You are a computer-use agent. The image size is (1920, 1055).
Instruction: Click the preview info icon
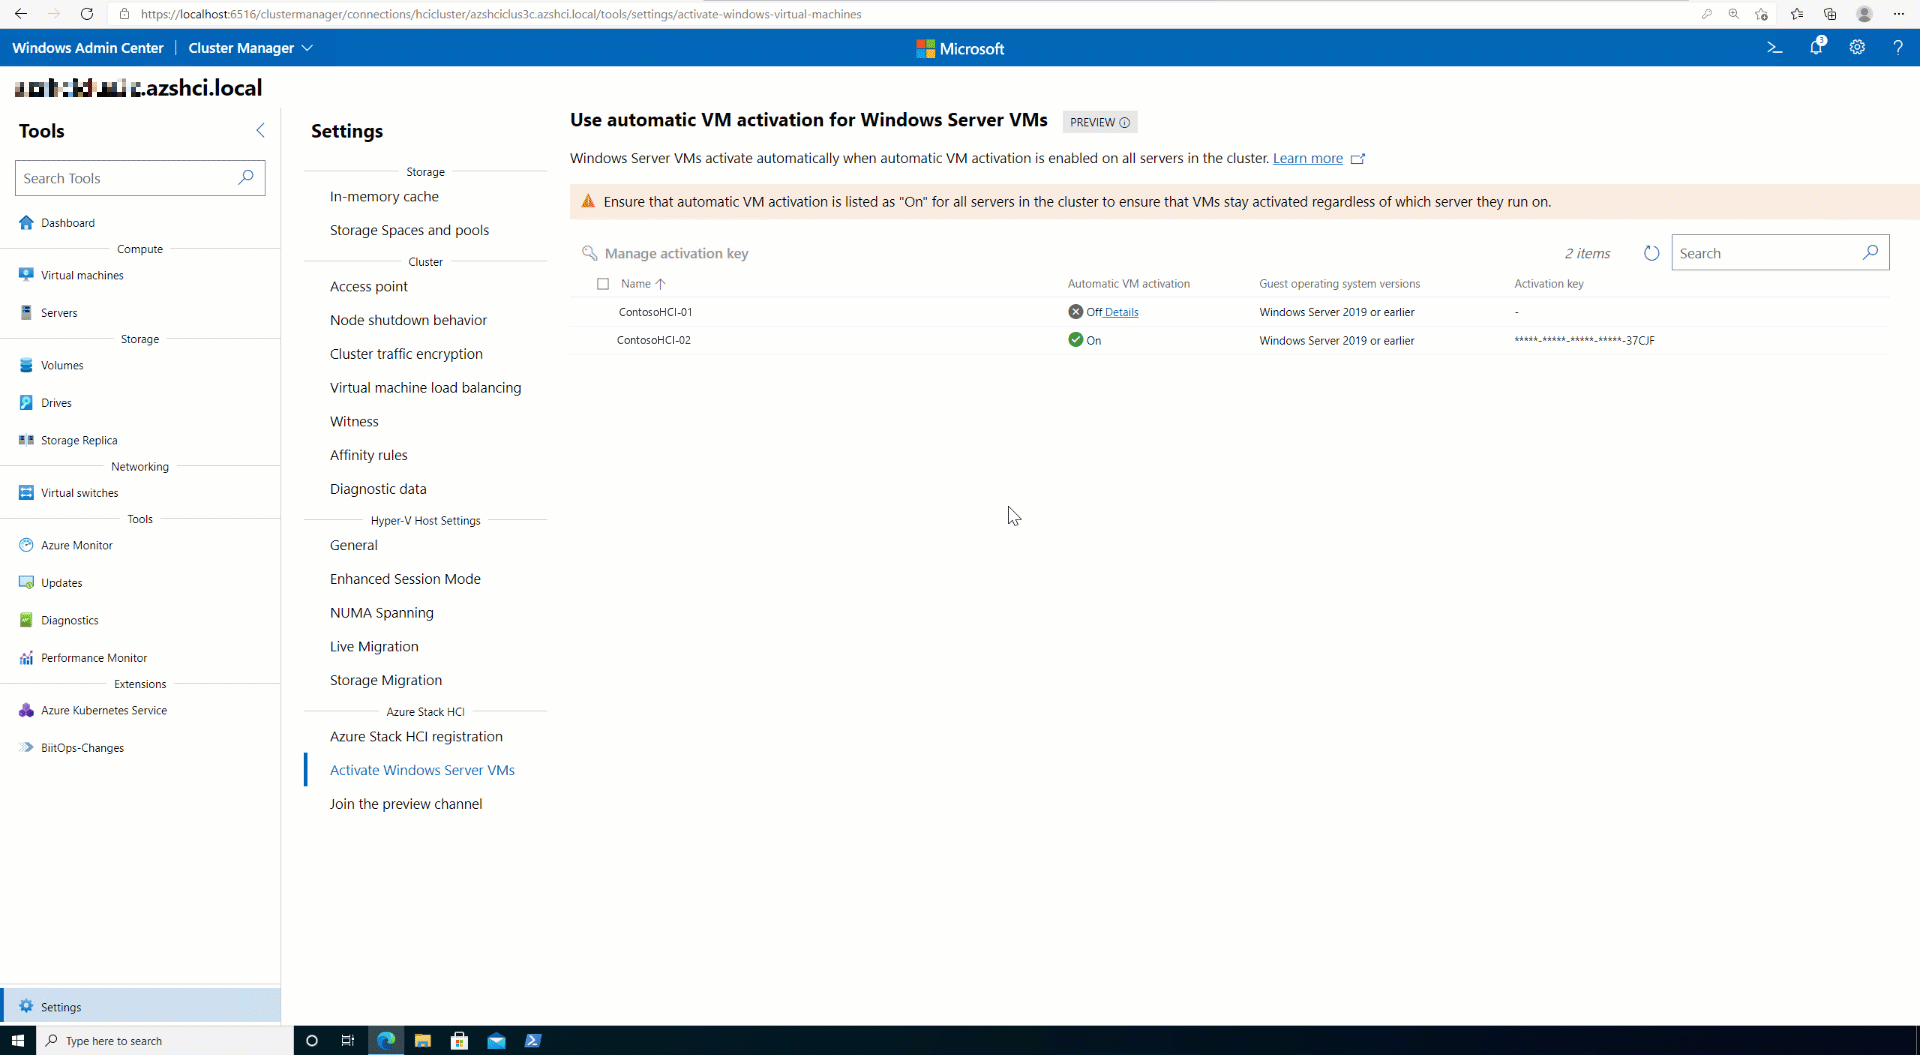point(1125,123)
